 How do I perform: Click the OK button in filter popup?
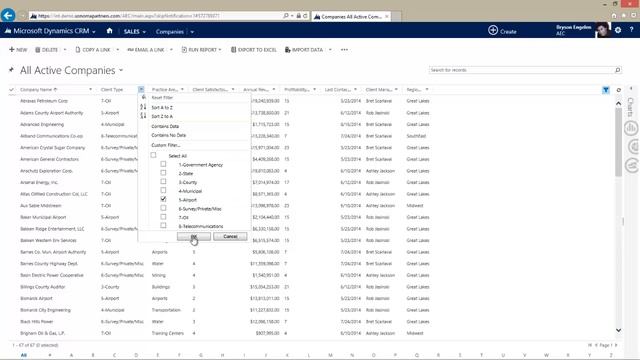click(194, 236)
